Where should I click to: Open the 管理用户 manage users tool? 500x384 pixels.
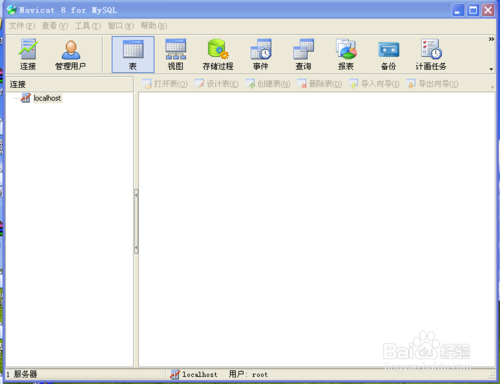pyautogui.click(x=71, y=55)
